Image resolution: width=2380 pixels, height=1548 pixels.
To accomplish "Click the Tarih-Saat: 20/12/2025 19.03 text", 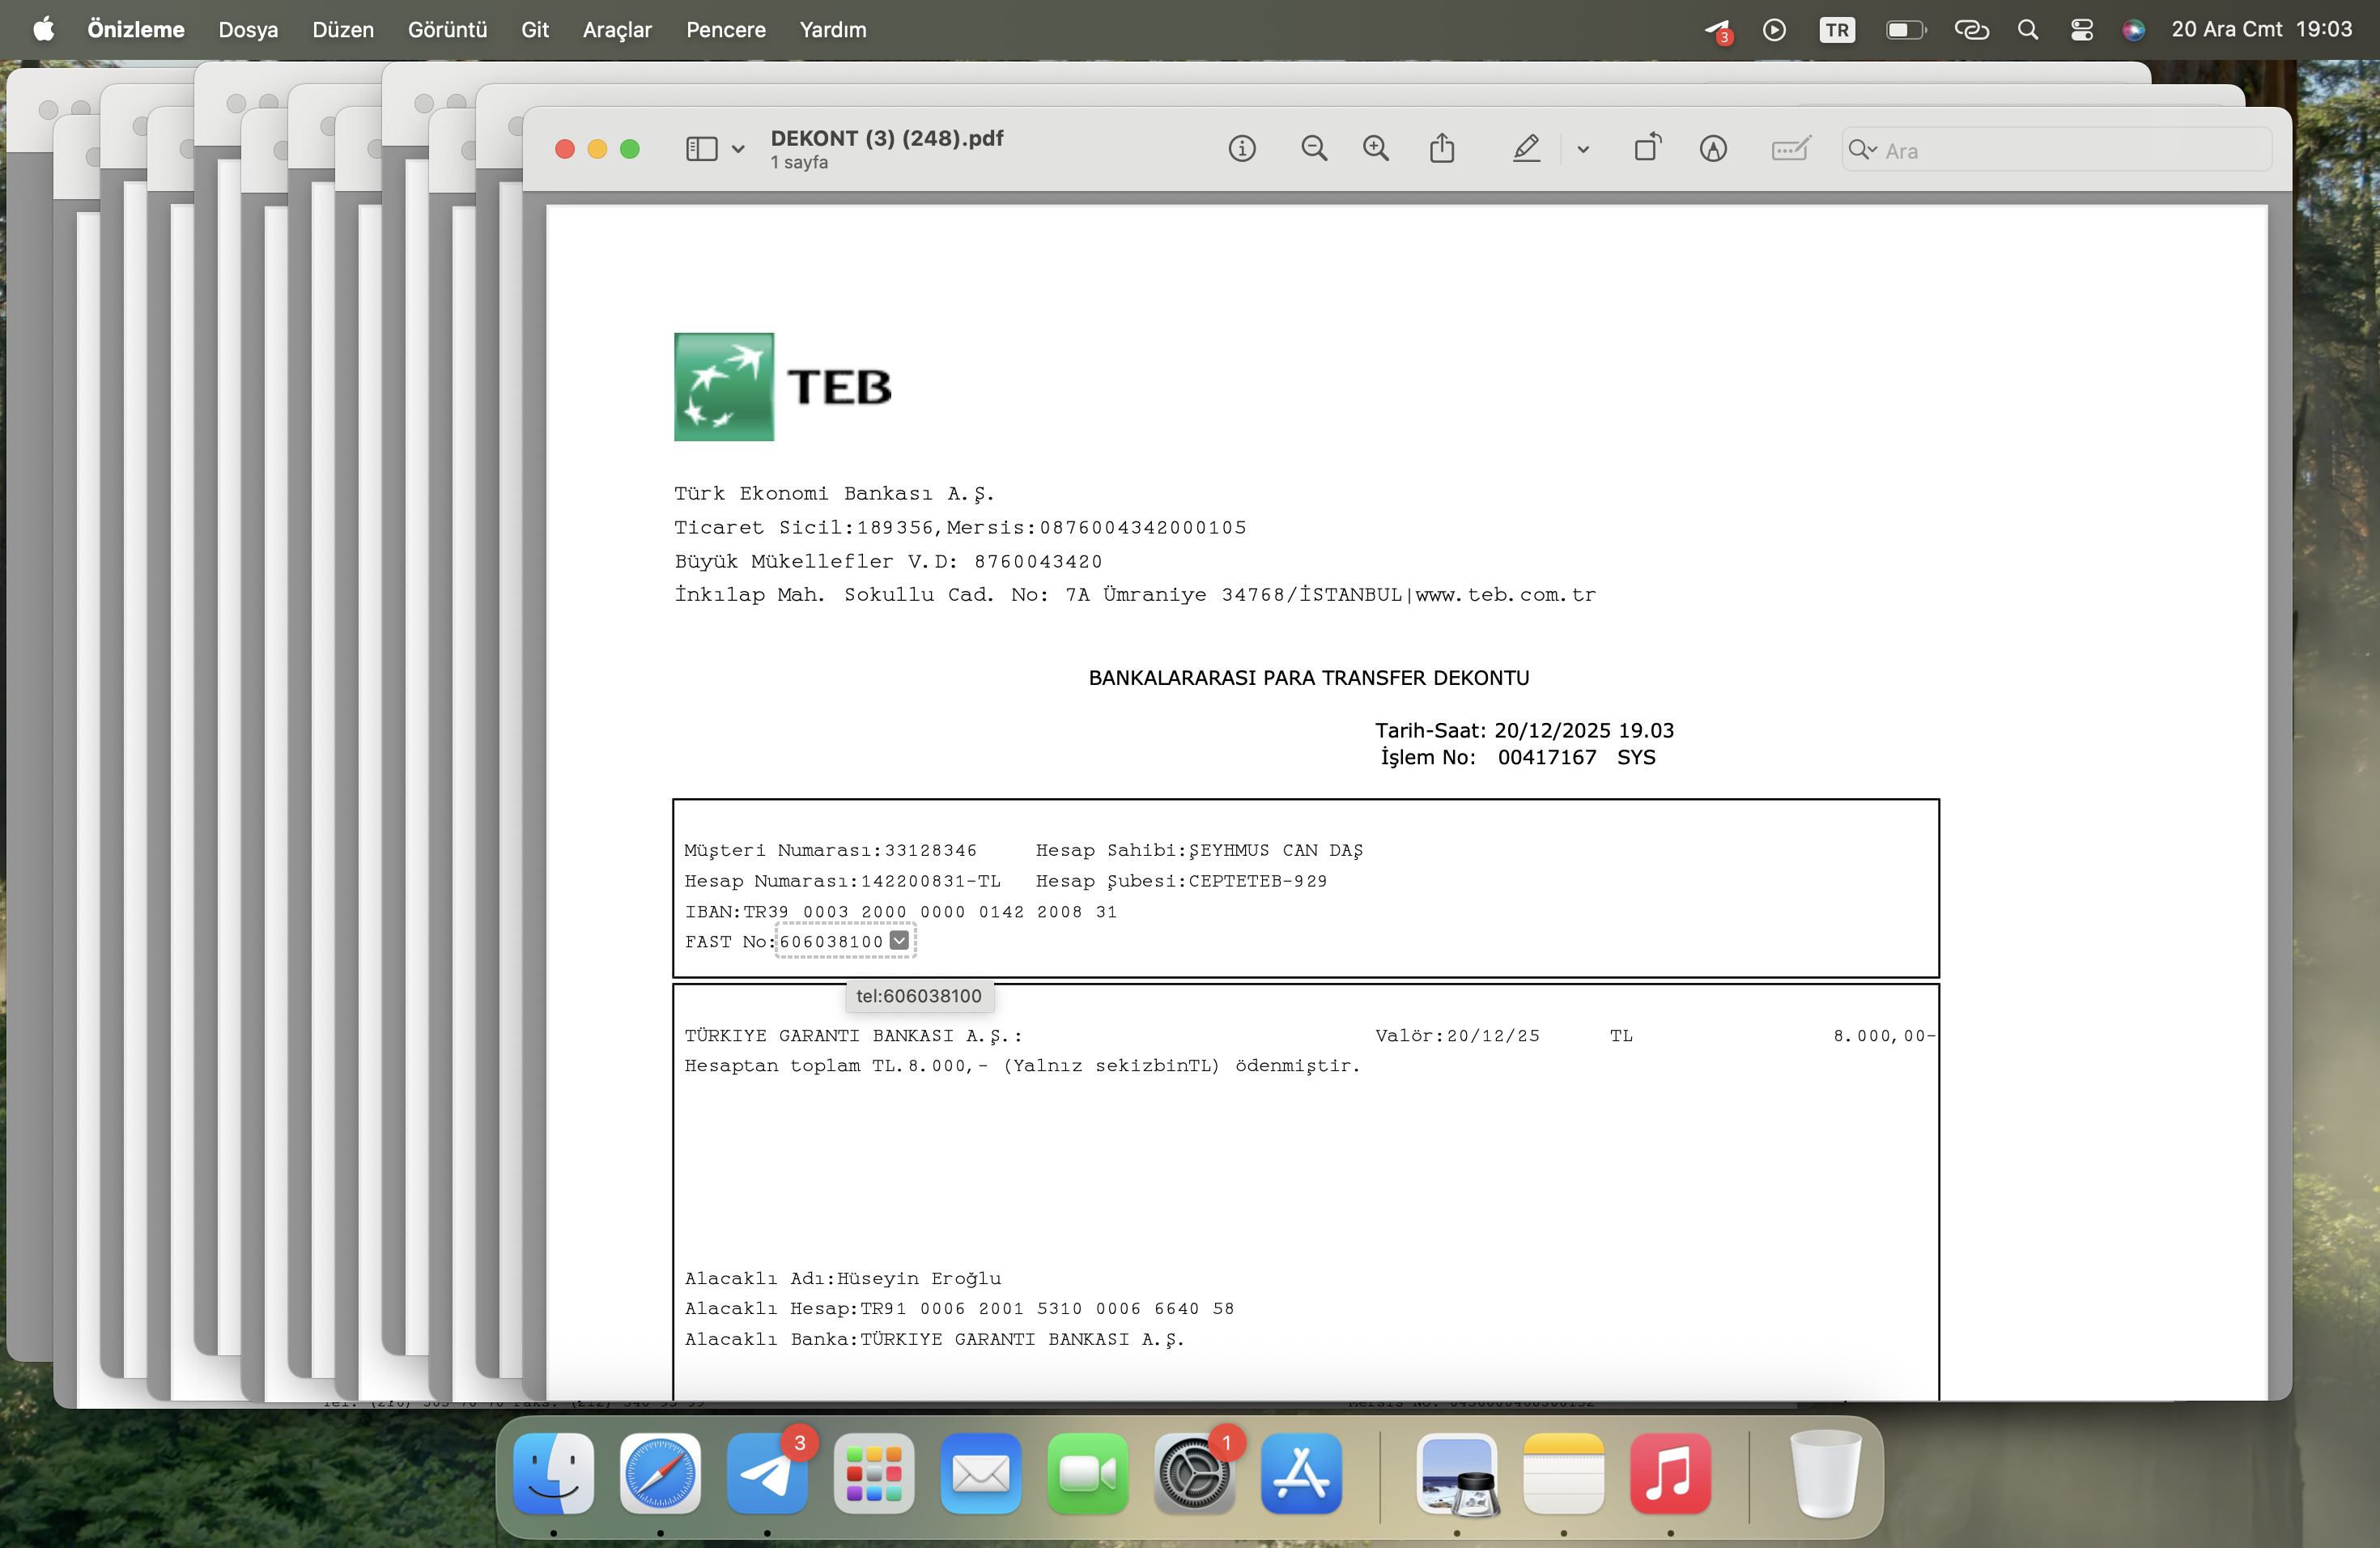I will (x=1524, y=731).
